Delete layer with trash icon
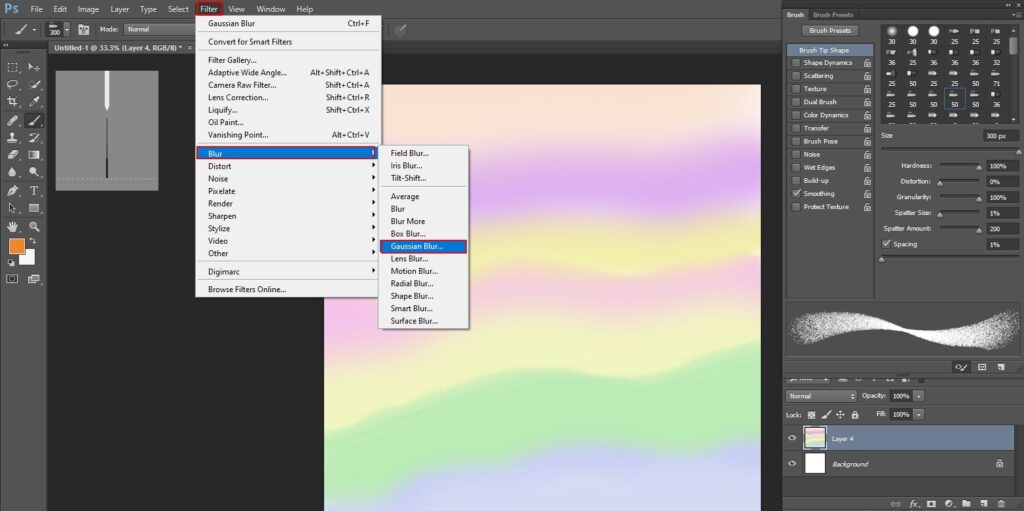The width and height of the screenshot is (1024, 511). click(x=1000, y=504)
